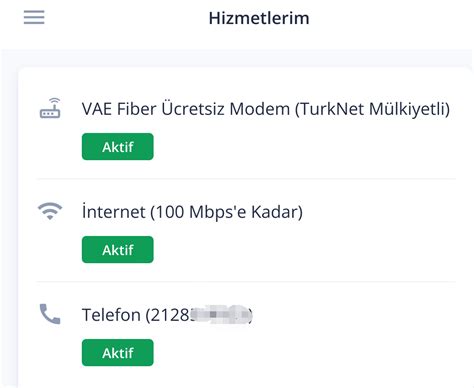Click the Wi-Fi internet service icon
Image resolution: width=474 pixels, height=388 pixels.
[x=50, y=211]
